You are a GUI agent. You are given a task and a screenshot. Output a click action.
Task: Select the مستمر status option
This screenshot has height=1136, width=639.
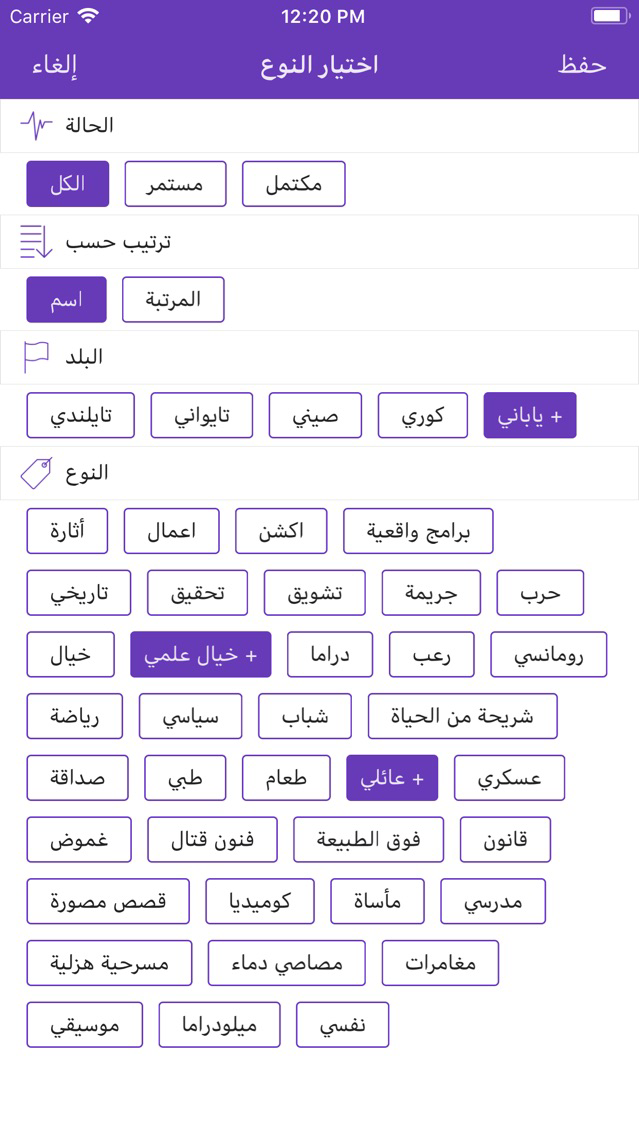point(175,184)
